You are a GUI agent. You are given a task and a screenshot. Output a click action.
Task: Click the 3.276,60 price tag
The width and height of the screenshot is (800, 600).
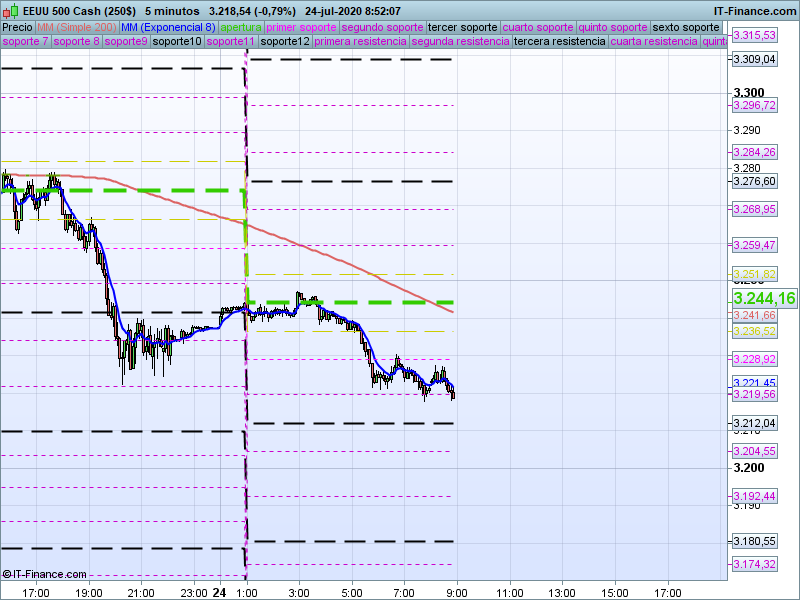click(x=755, y=181)
